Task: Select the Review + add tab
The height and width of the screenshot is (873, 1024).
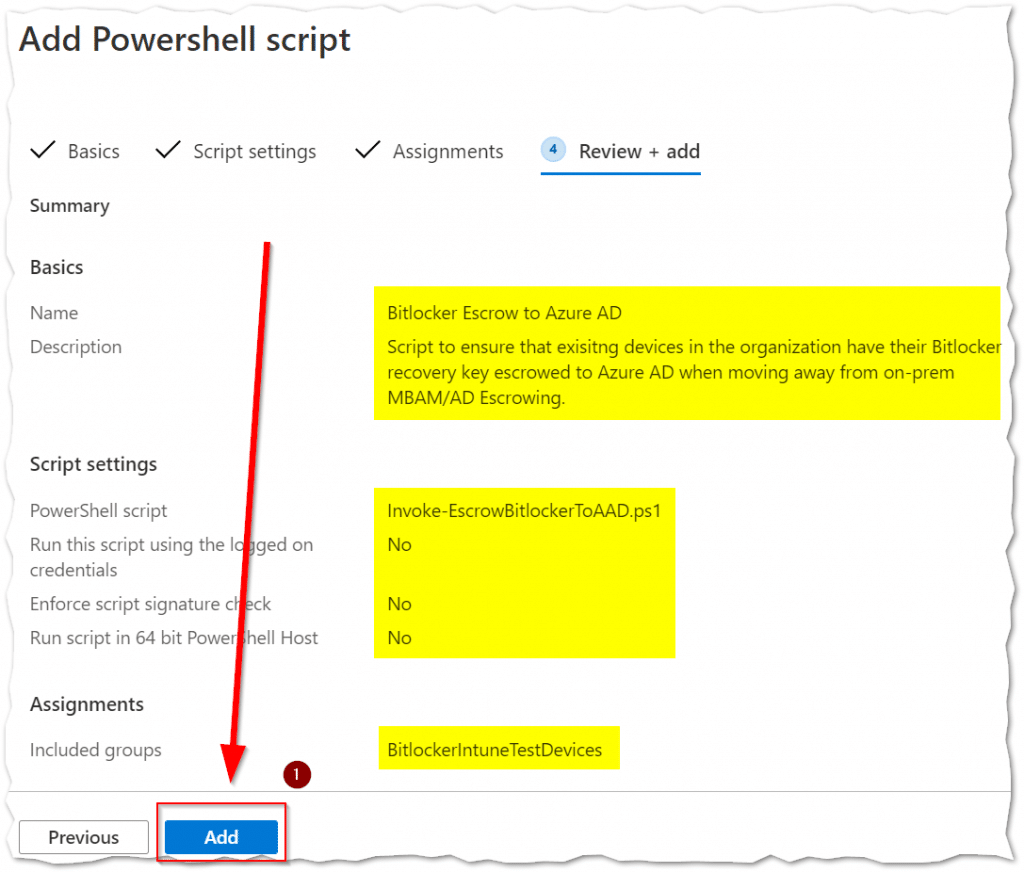Action: point(638,151)
